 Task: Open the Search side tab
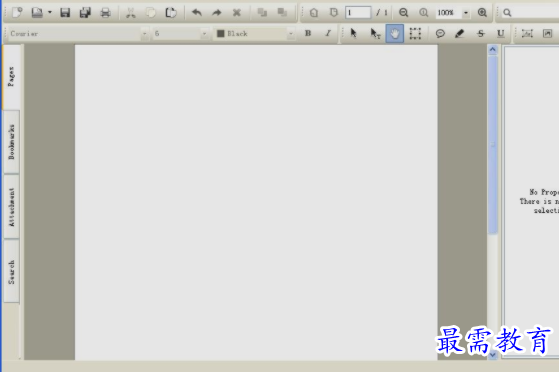[x=11, y=271]
